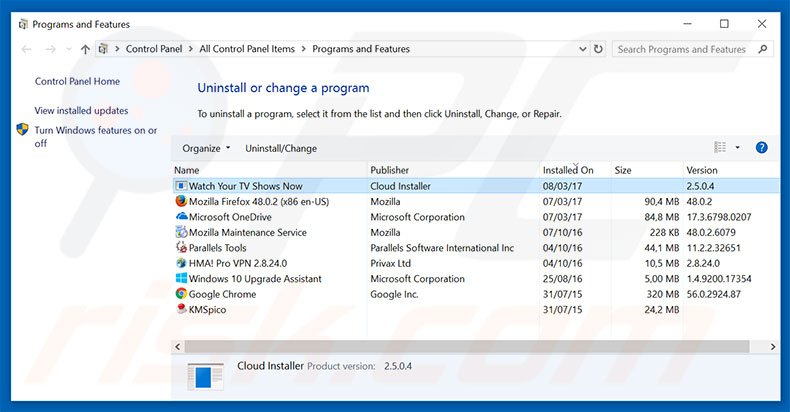Click the horizontal scrollbar right arrow

click(773, 347)
